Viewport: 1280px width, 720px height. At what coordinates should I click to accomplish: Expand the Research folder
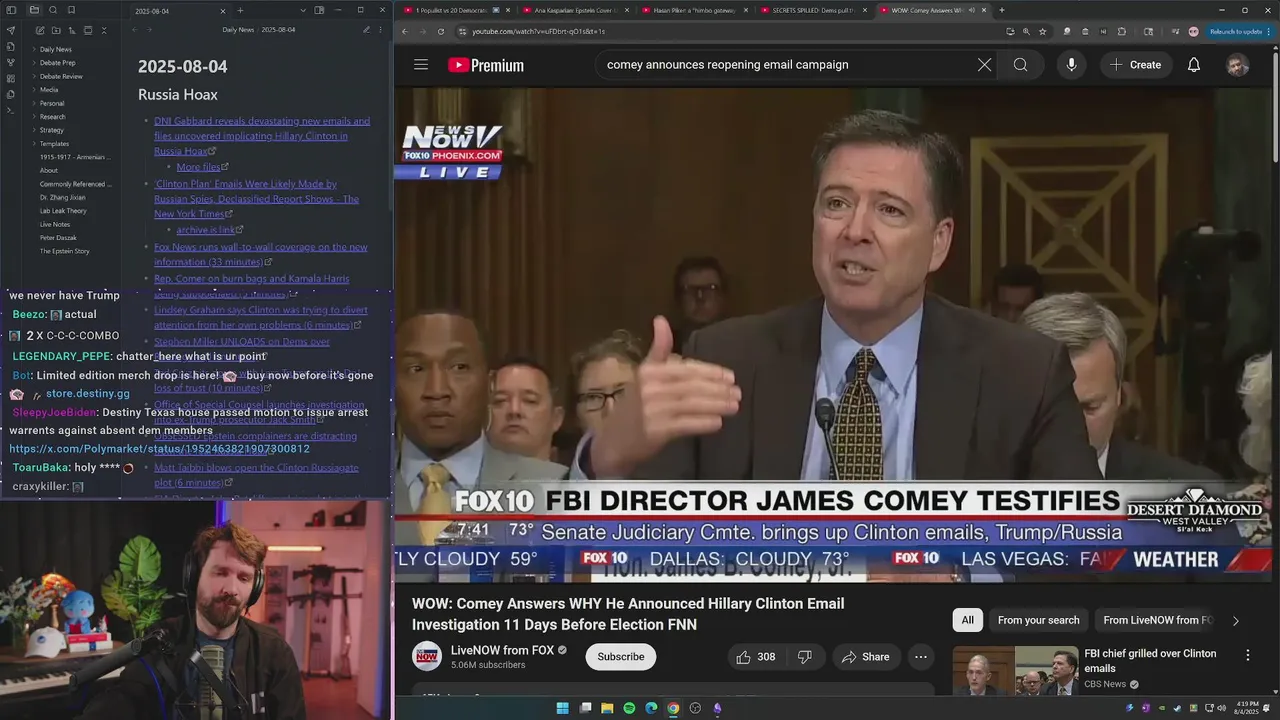52,117
